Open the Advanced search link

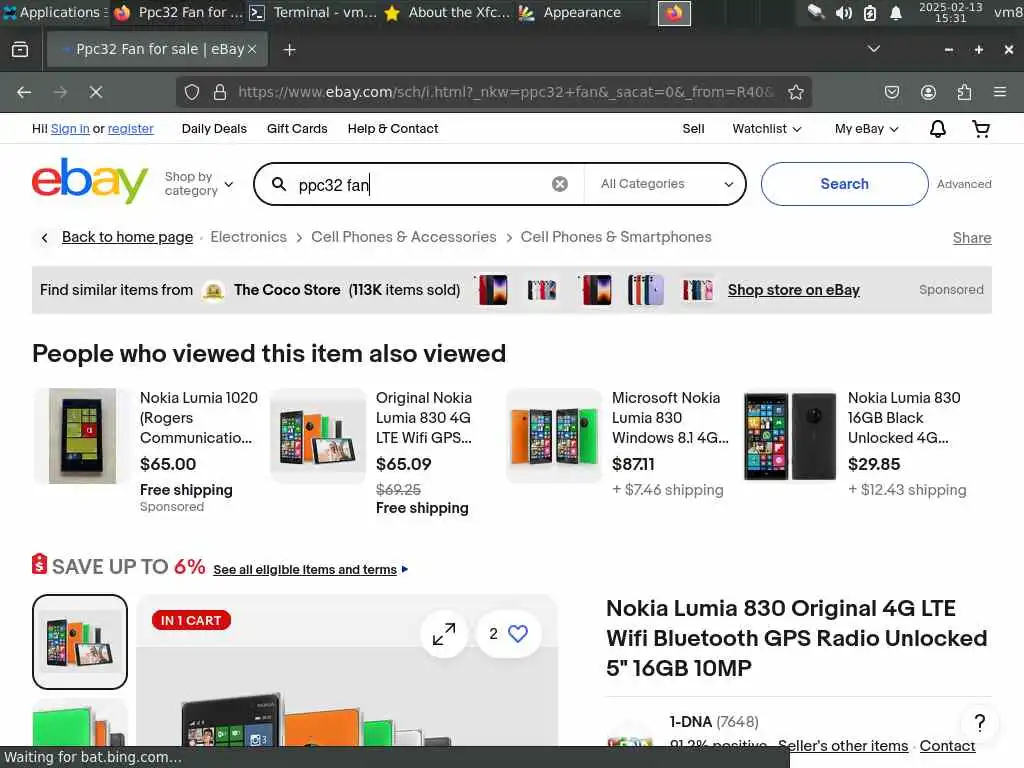click(964, 184)
